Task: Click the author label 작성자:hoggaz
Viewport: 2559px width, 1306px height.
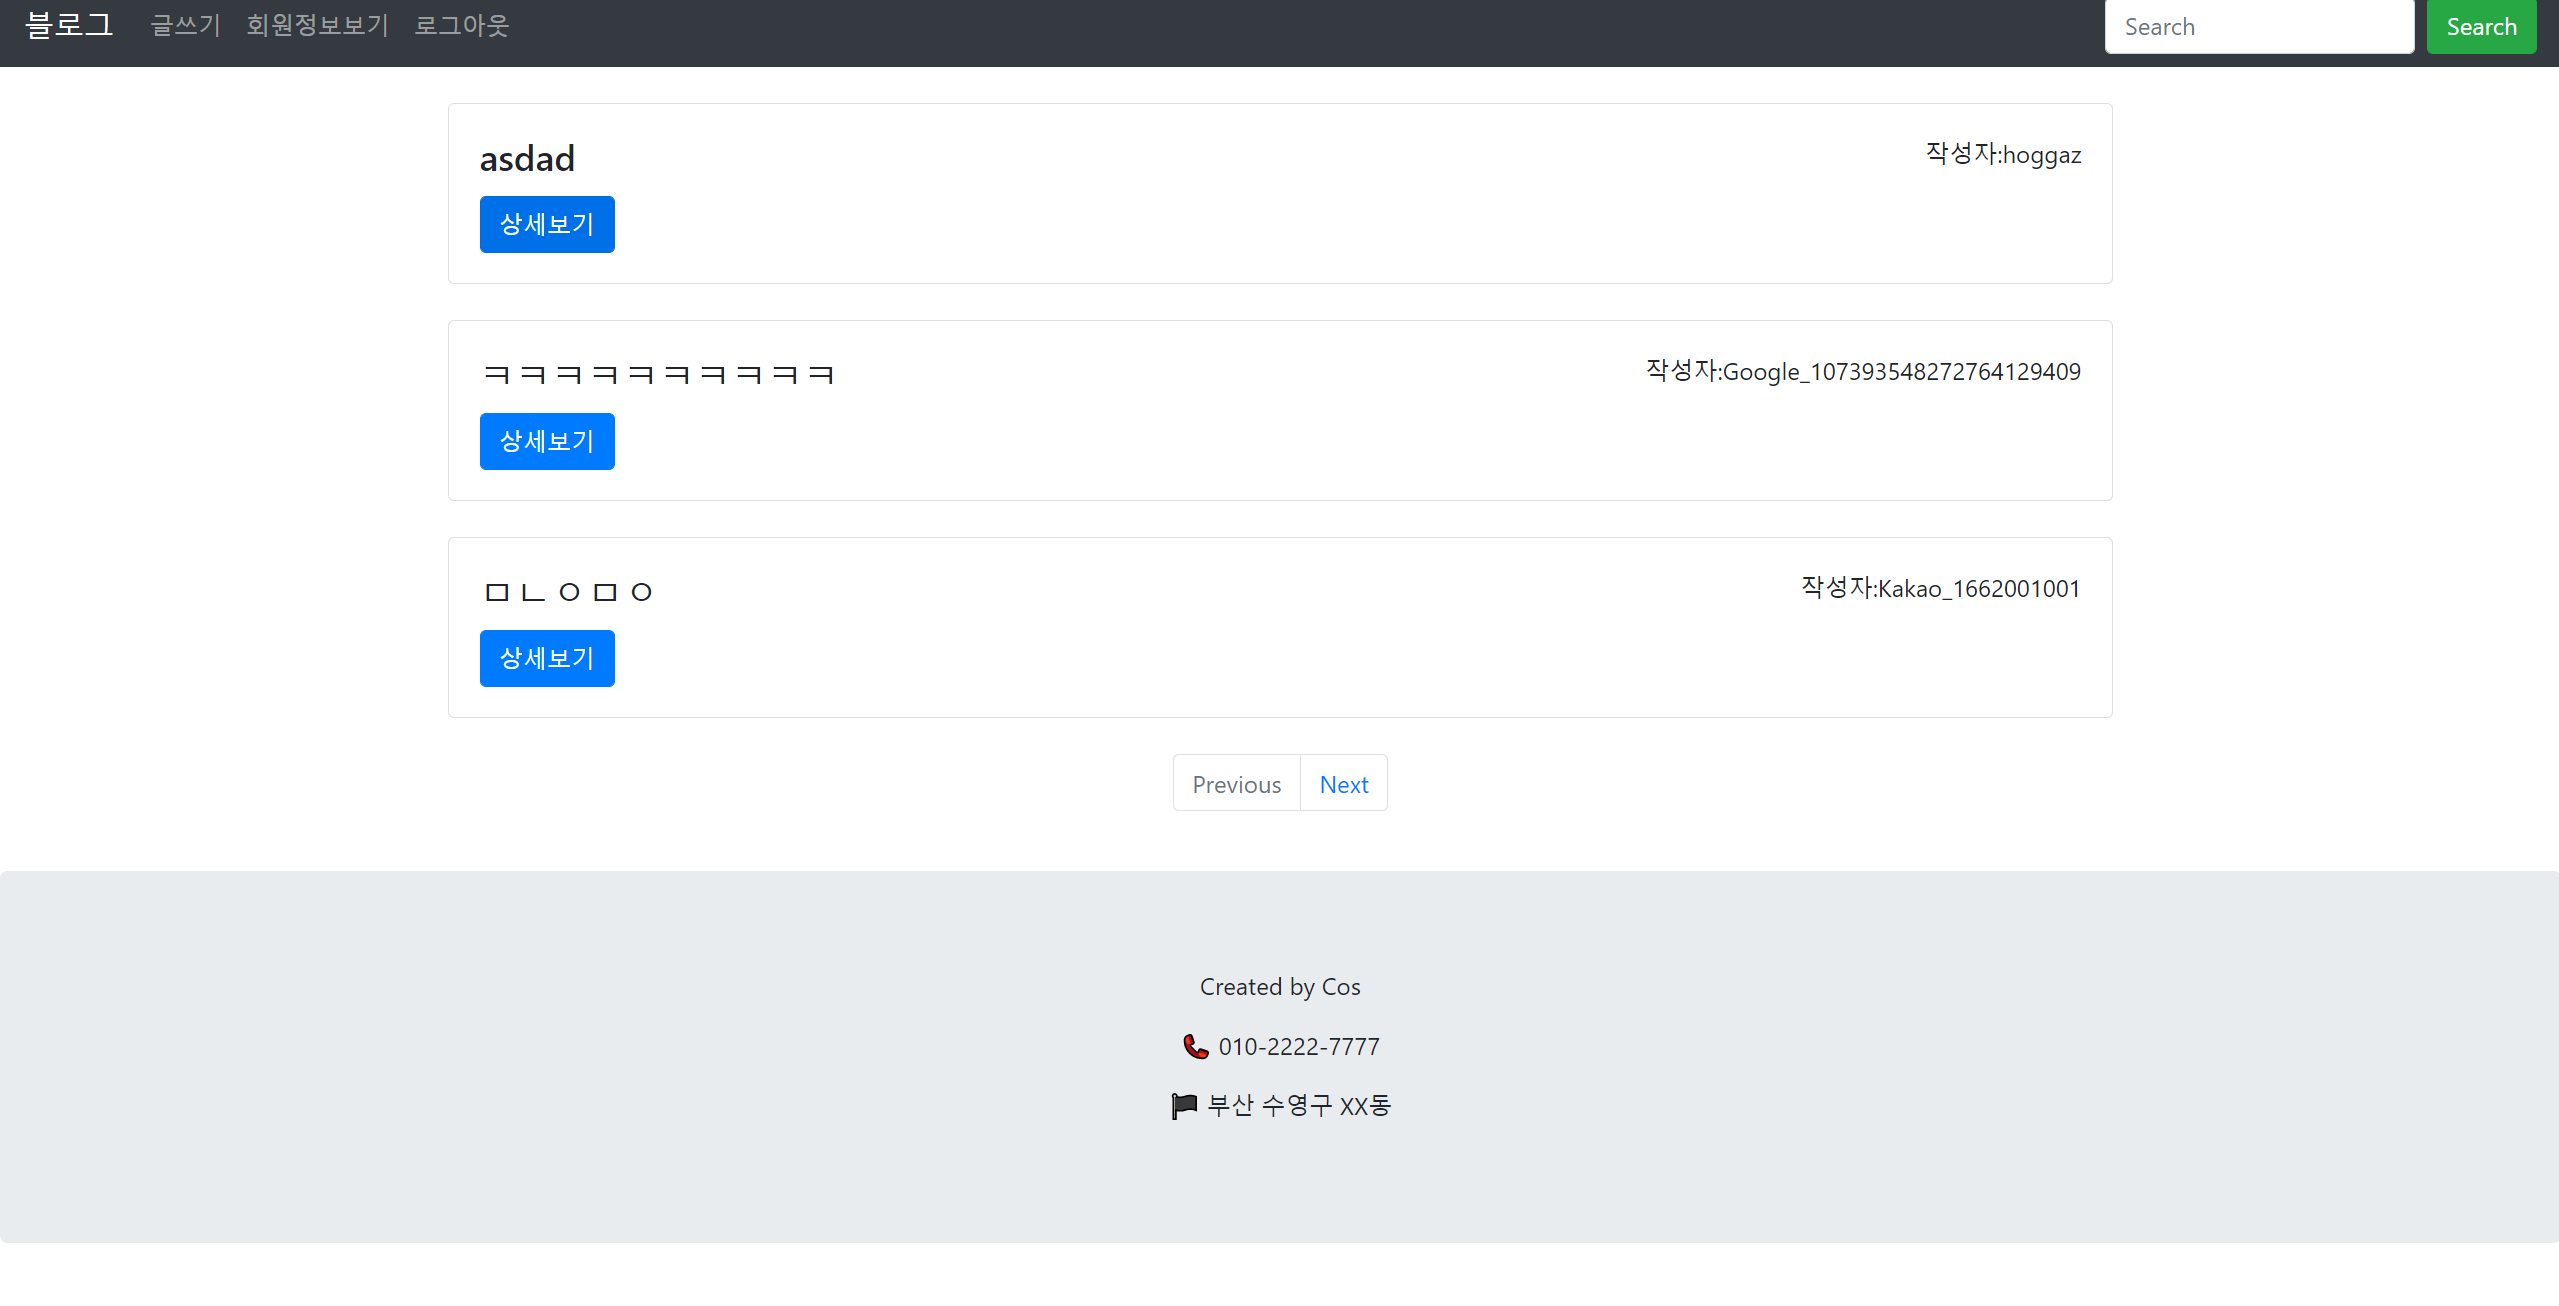Action: (x=2002, y=154)
